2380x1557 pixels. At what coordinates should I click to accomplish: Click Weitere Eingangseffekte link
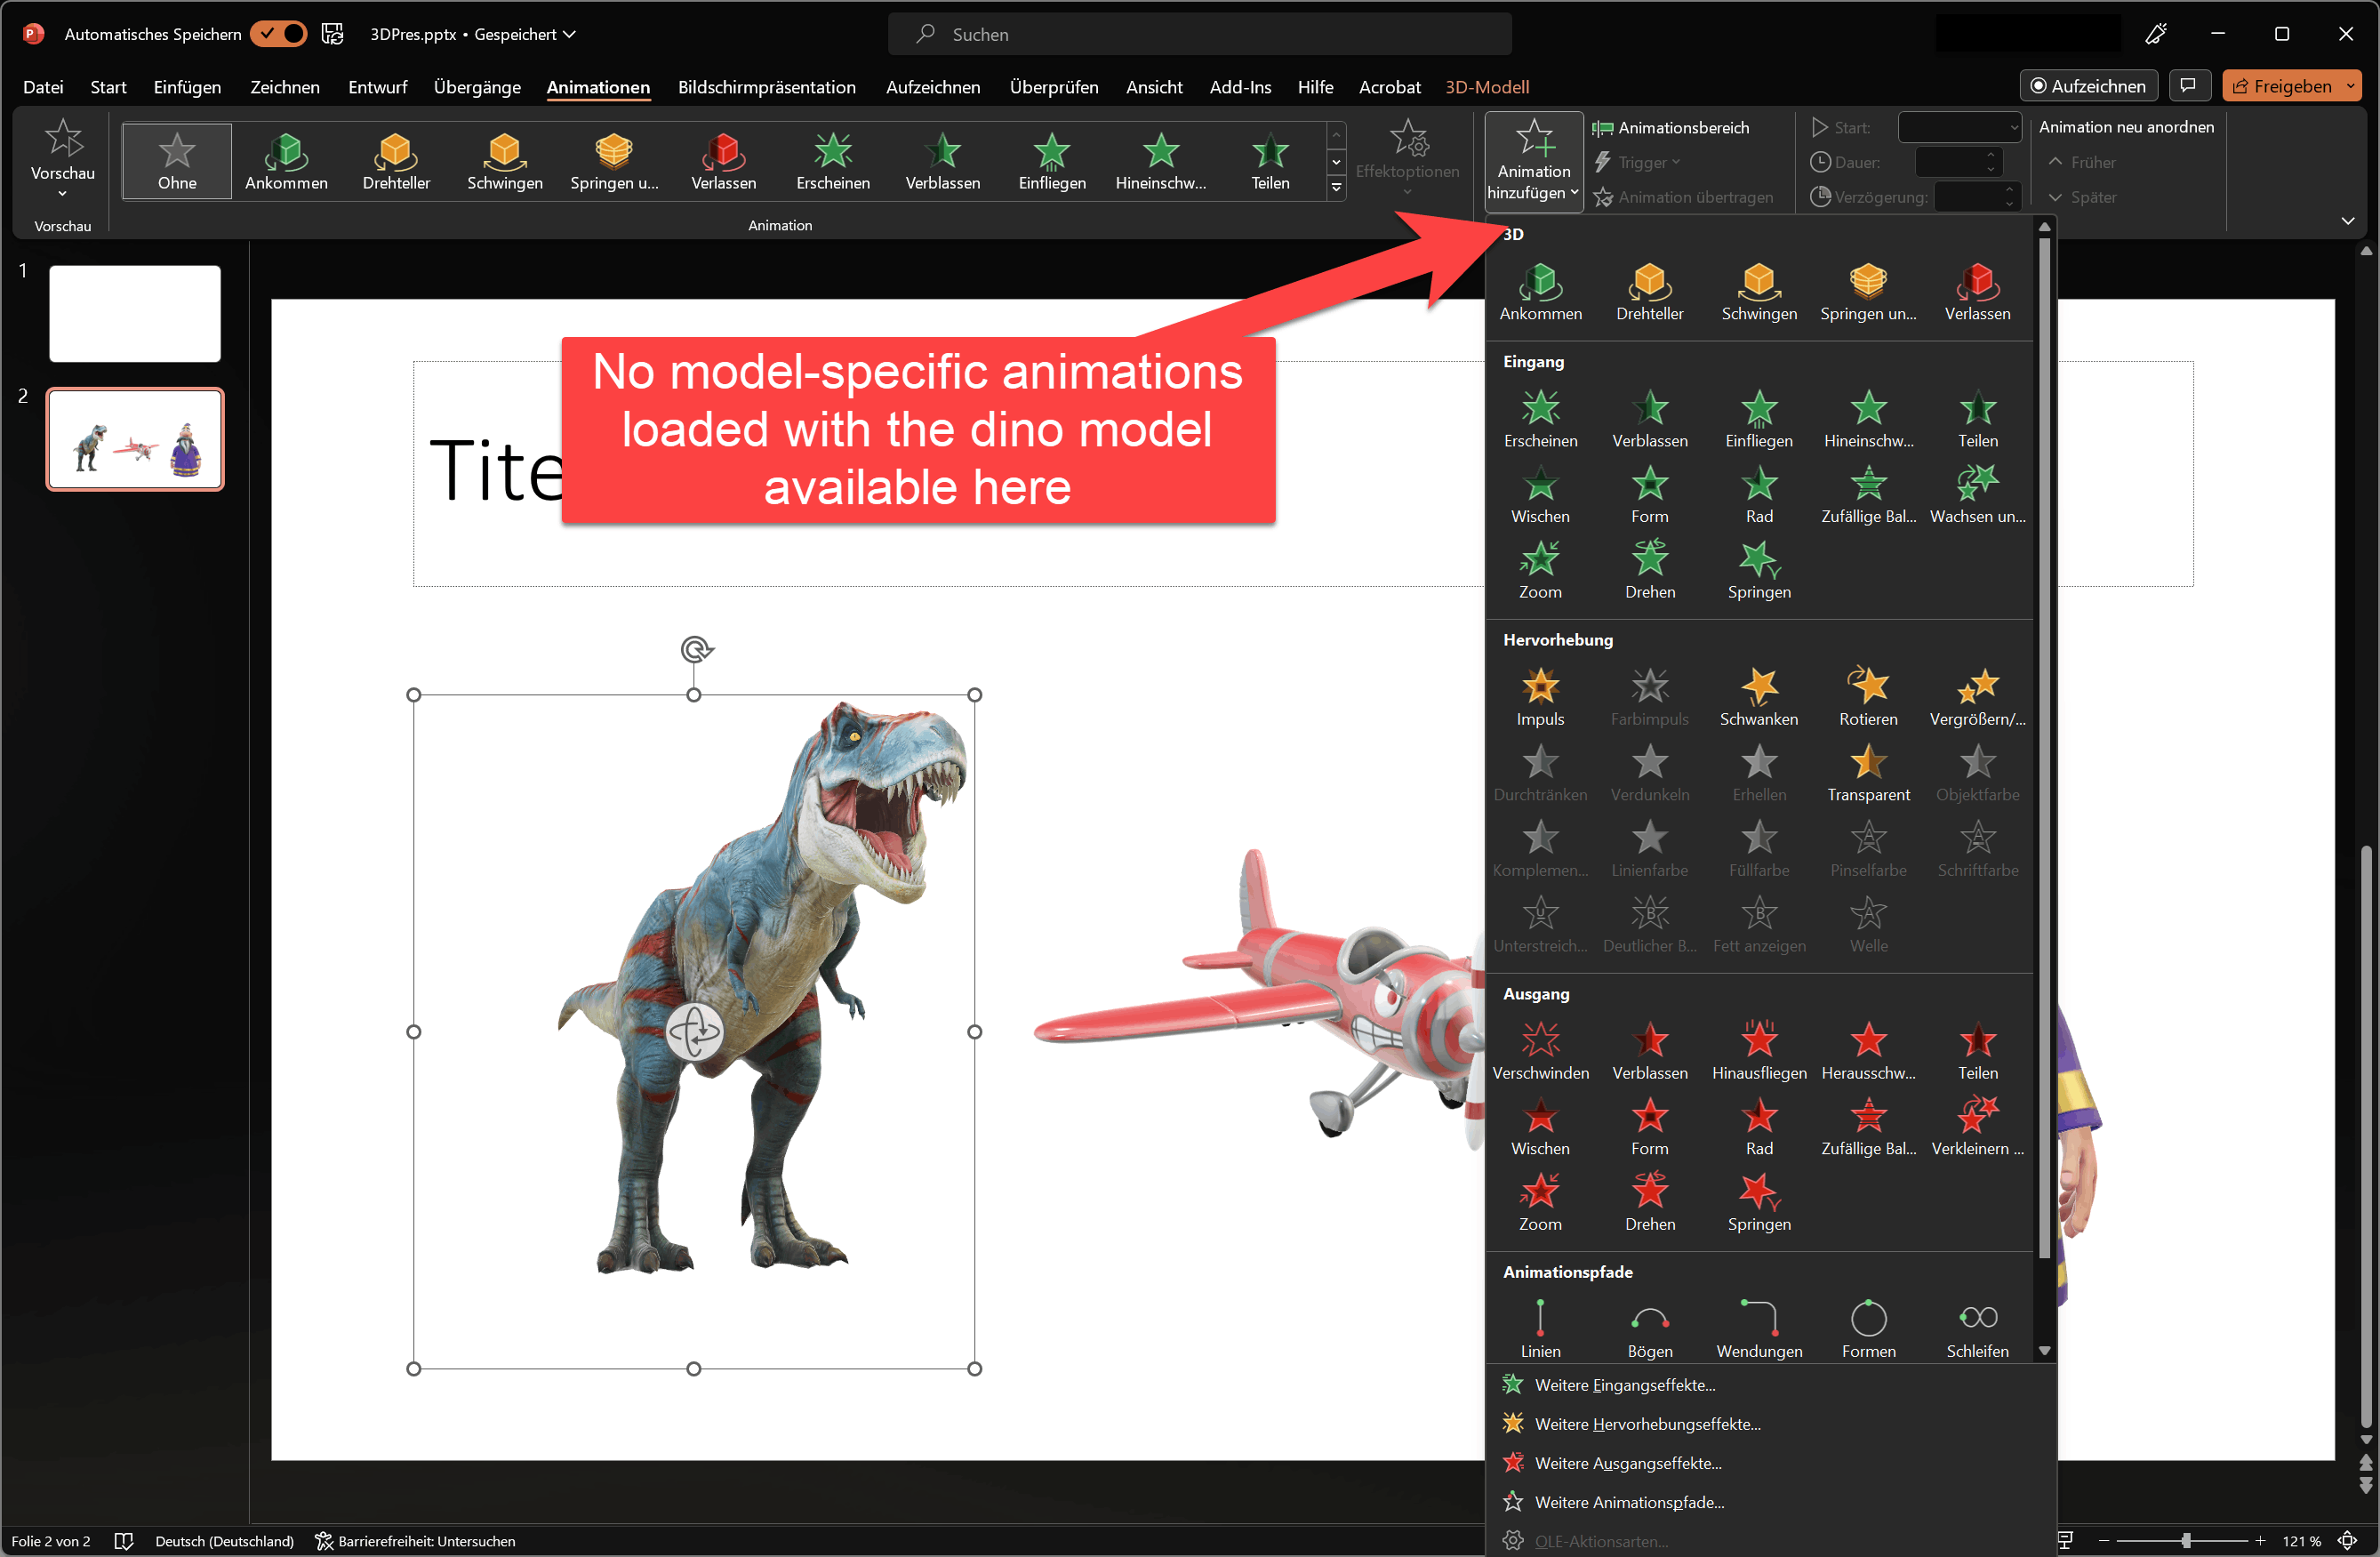tap(1624, 1384)
